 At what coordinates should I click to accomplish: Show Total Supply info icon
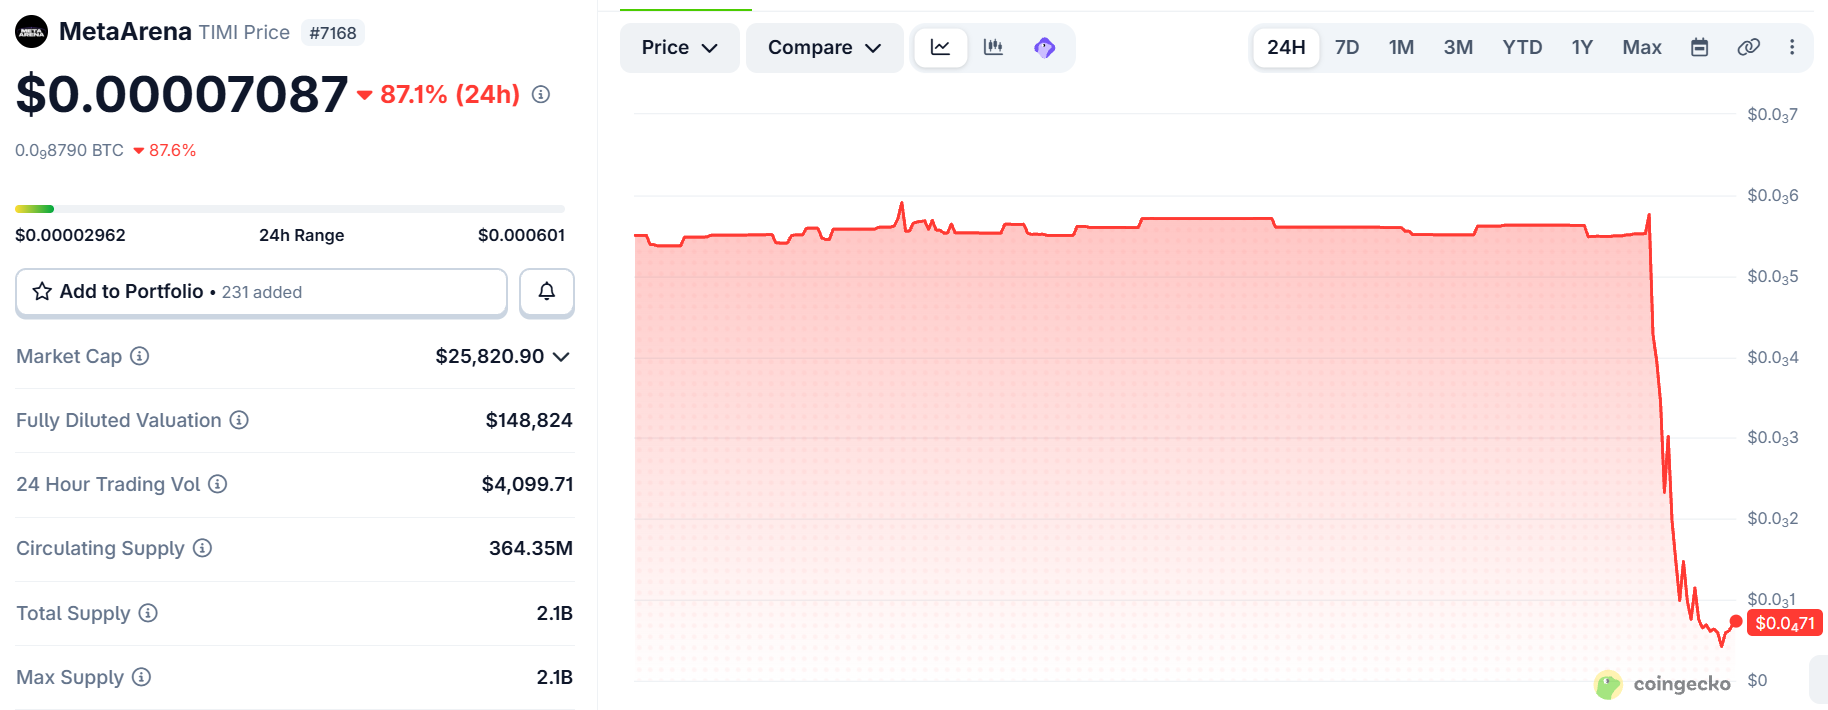(148, 613)
